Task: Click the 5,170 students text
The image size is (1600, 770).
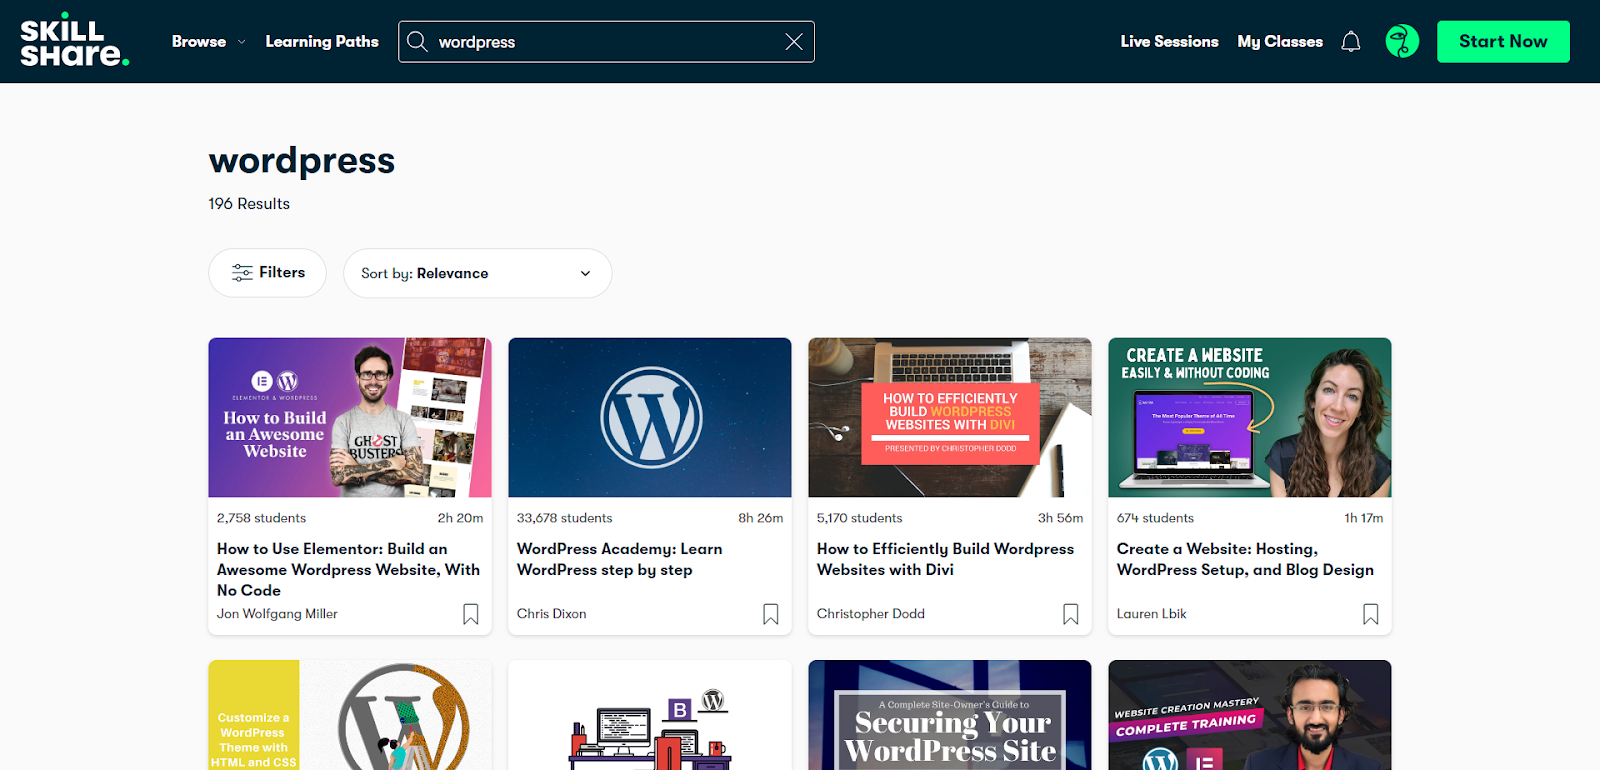Action: pos(860,518)
